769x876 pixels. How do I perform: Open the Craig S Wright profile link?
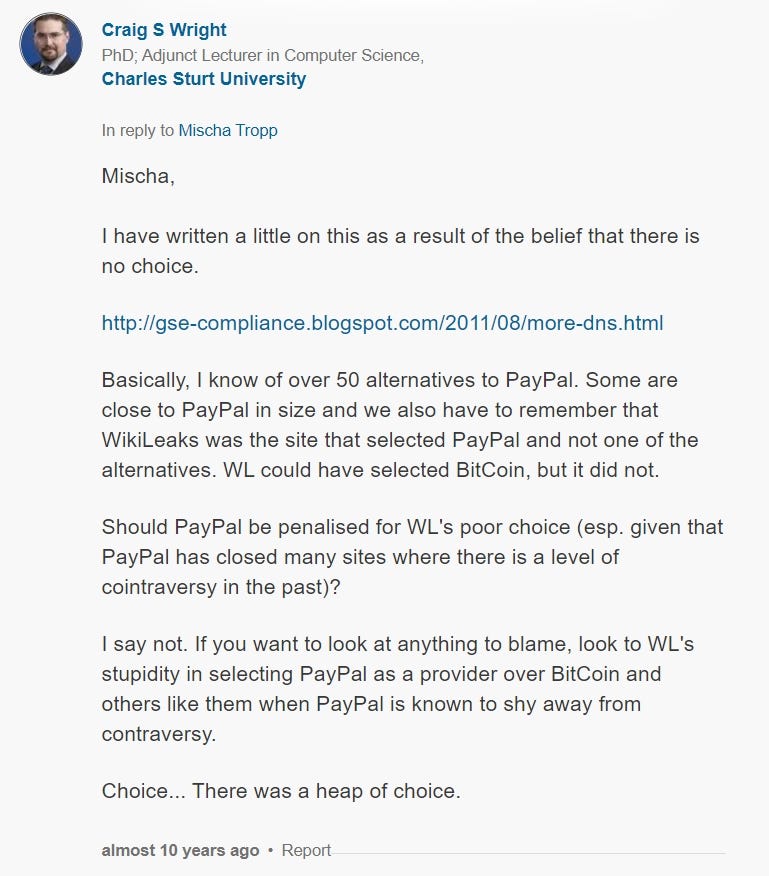(164, 30)
